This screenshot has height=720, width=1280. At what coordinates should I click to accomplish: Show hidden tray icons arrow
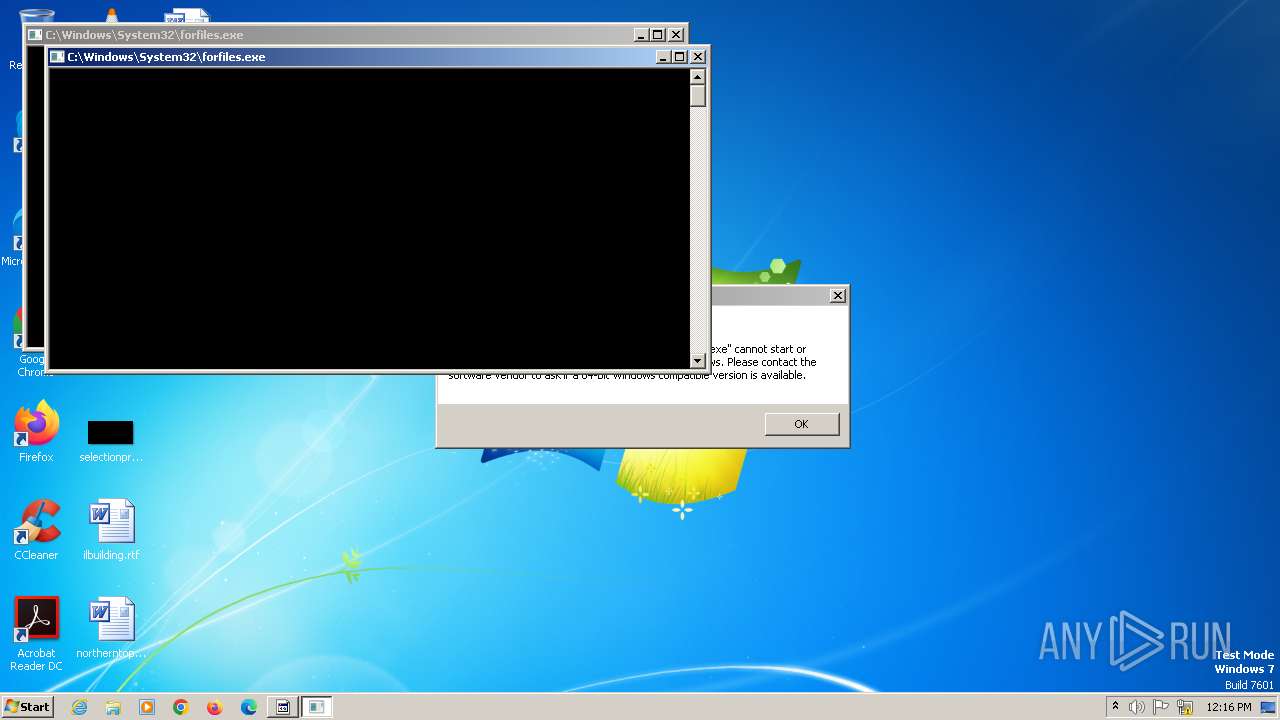1115,706
